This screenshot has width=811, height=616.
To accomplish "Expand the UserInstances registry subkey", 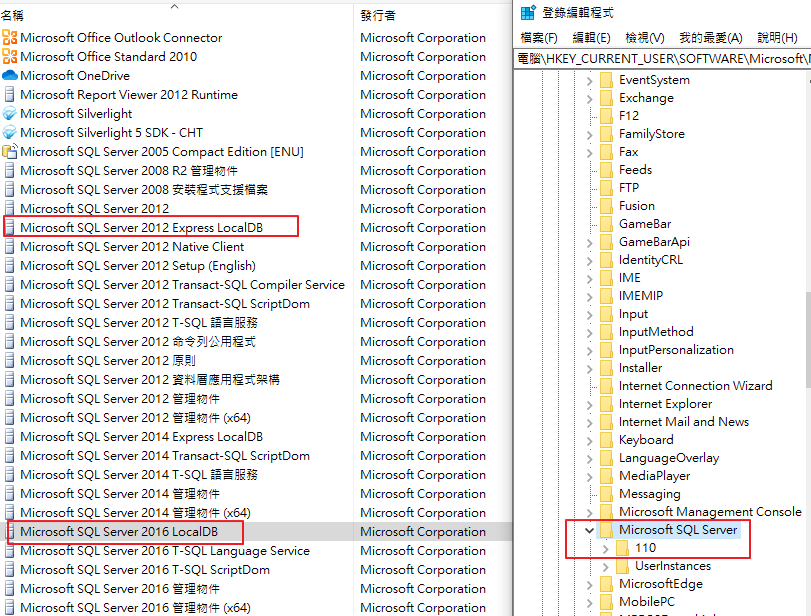I will 606,566.
